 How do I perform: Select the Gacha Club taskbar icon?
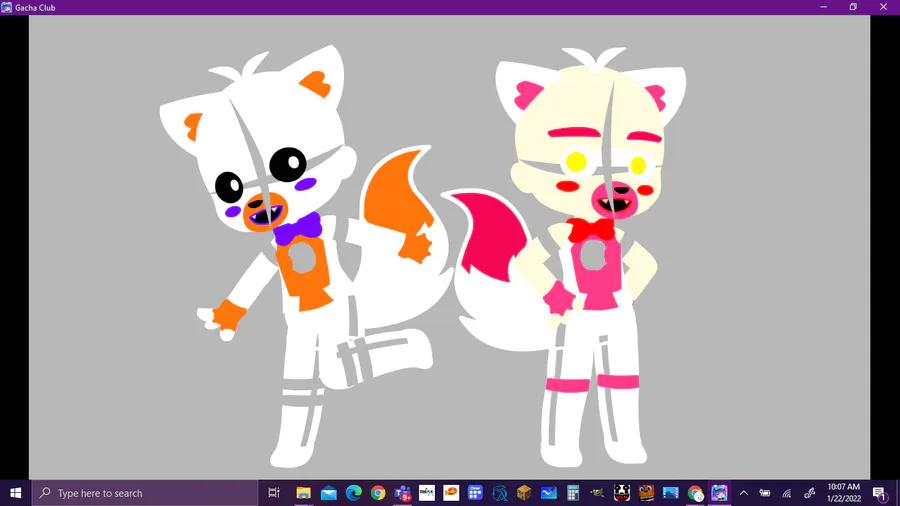pos(719,493)
